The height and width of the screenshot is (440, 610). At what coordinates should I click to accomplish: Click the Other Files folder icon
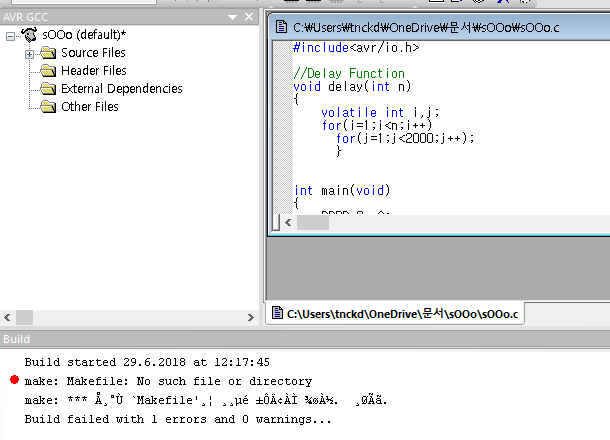(x=48, y=107)
